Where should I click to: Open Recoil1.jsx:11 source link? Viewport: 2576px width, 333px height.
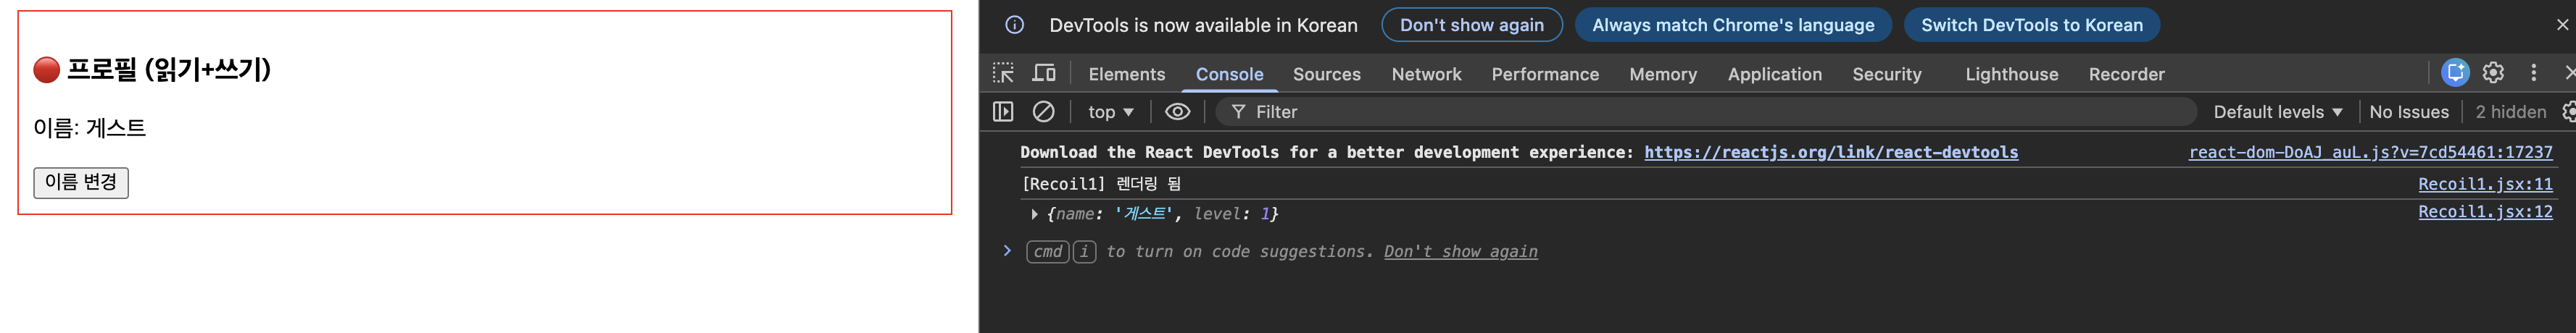pyautogui.click(x=2484, y=184)
